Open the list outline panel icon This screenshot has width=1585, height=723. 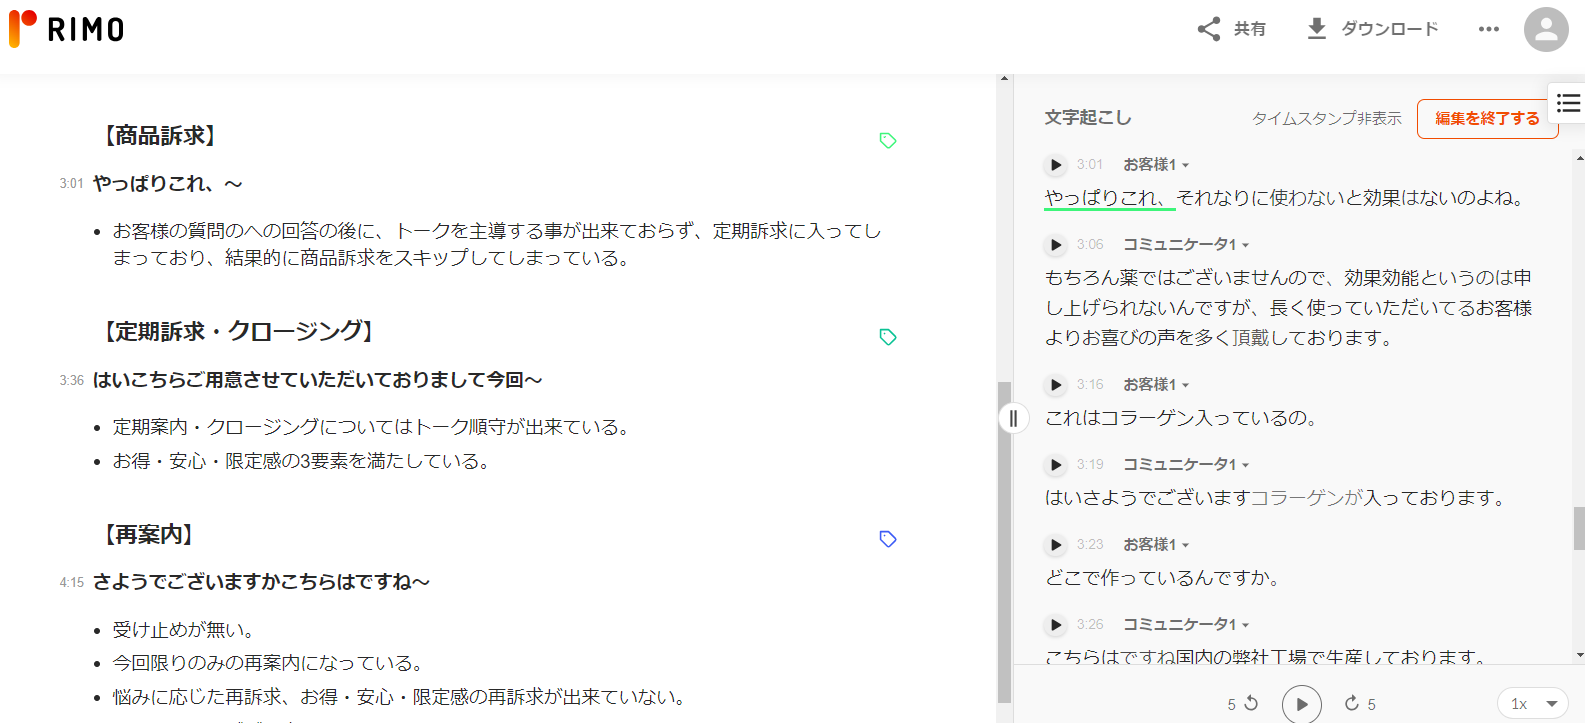pos(1568,103)
